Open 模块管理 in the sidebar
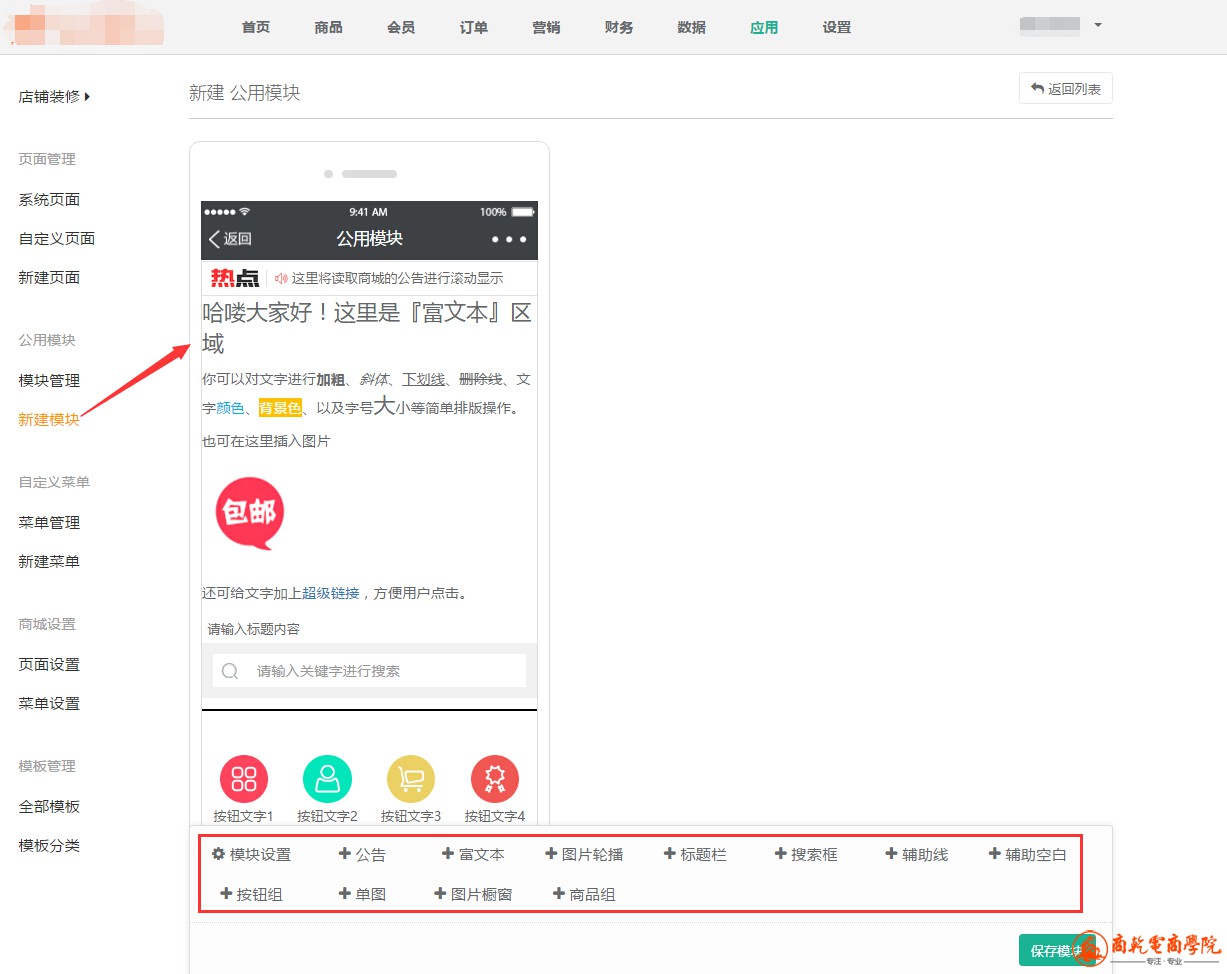The image size is (1227, 974). (49, 381)
